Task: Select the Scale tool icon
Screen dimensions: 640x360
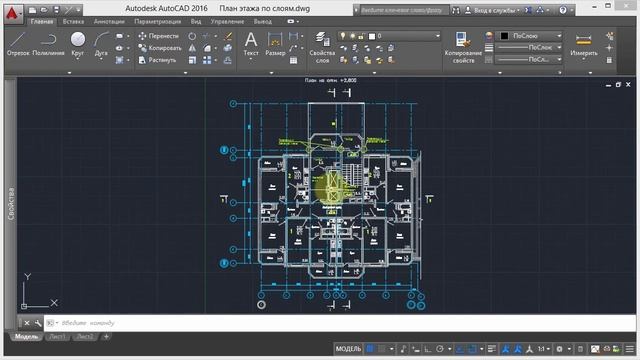Action: tap(192, 60)
